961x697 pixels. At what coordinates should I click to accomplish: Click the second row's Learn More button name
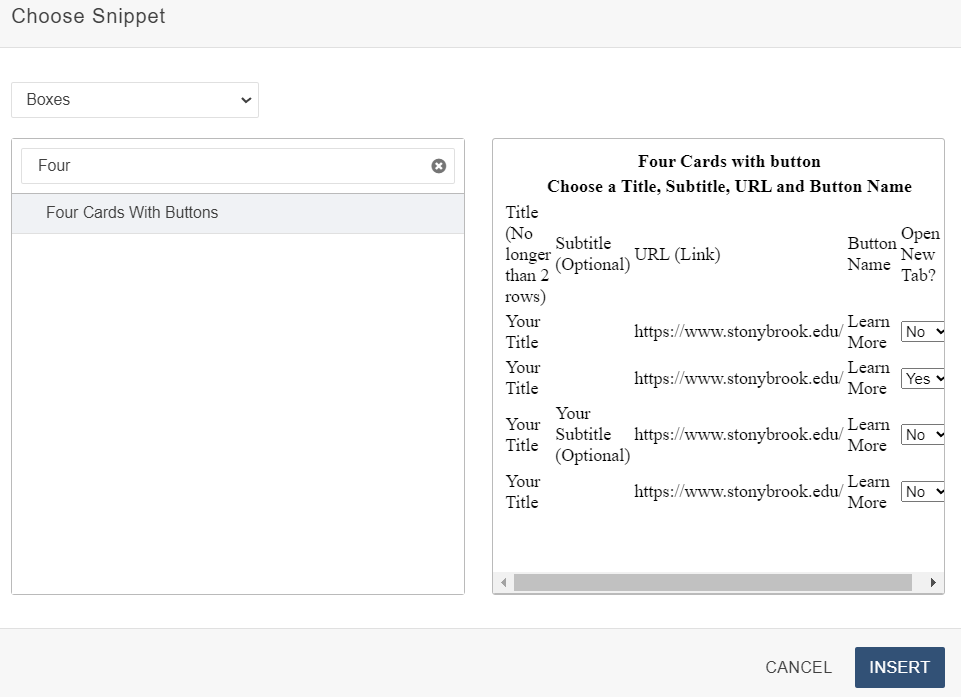click(868, 378)
